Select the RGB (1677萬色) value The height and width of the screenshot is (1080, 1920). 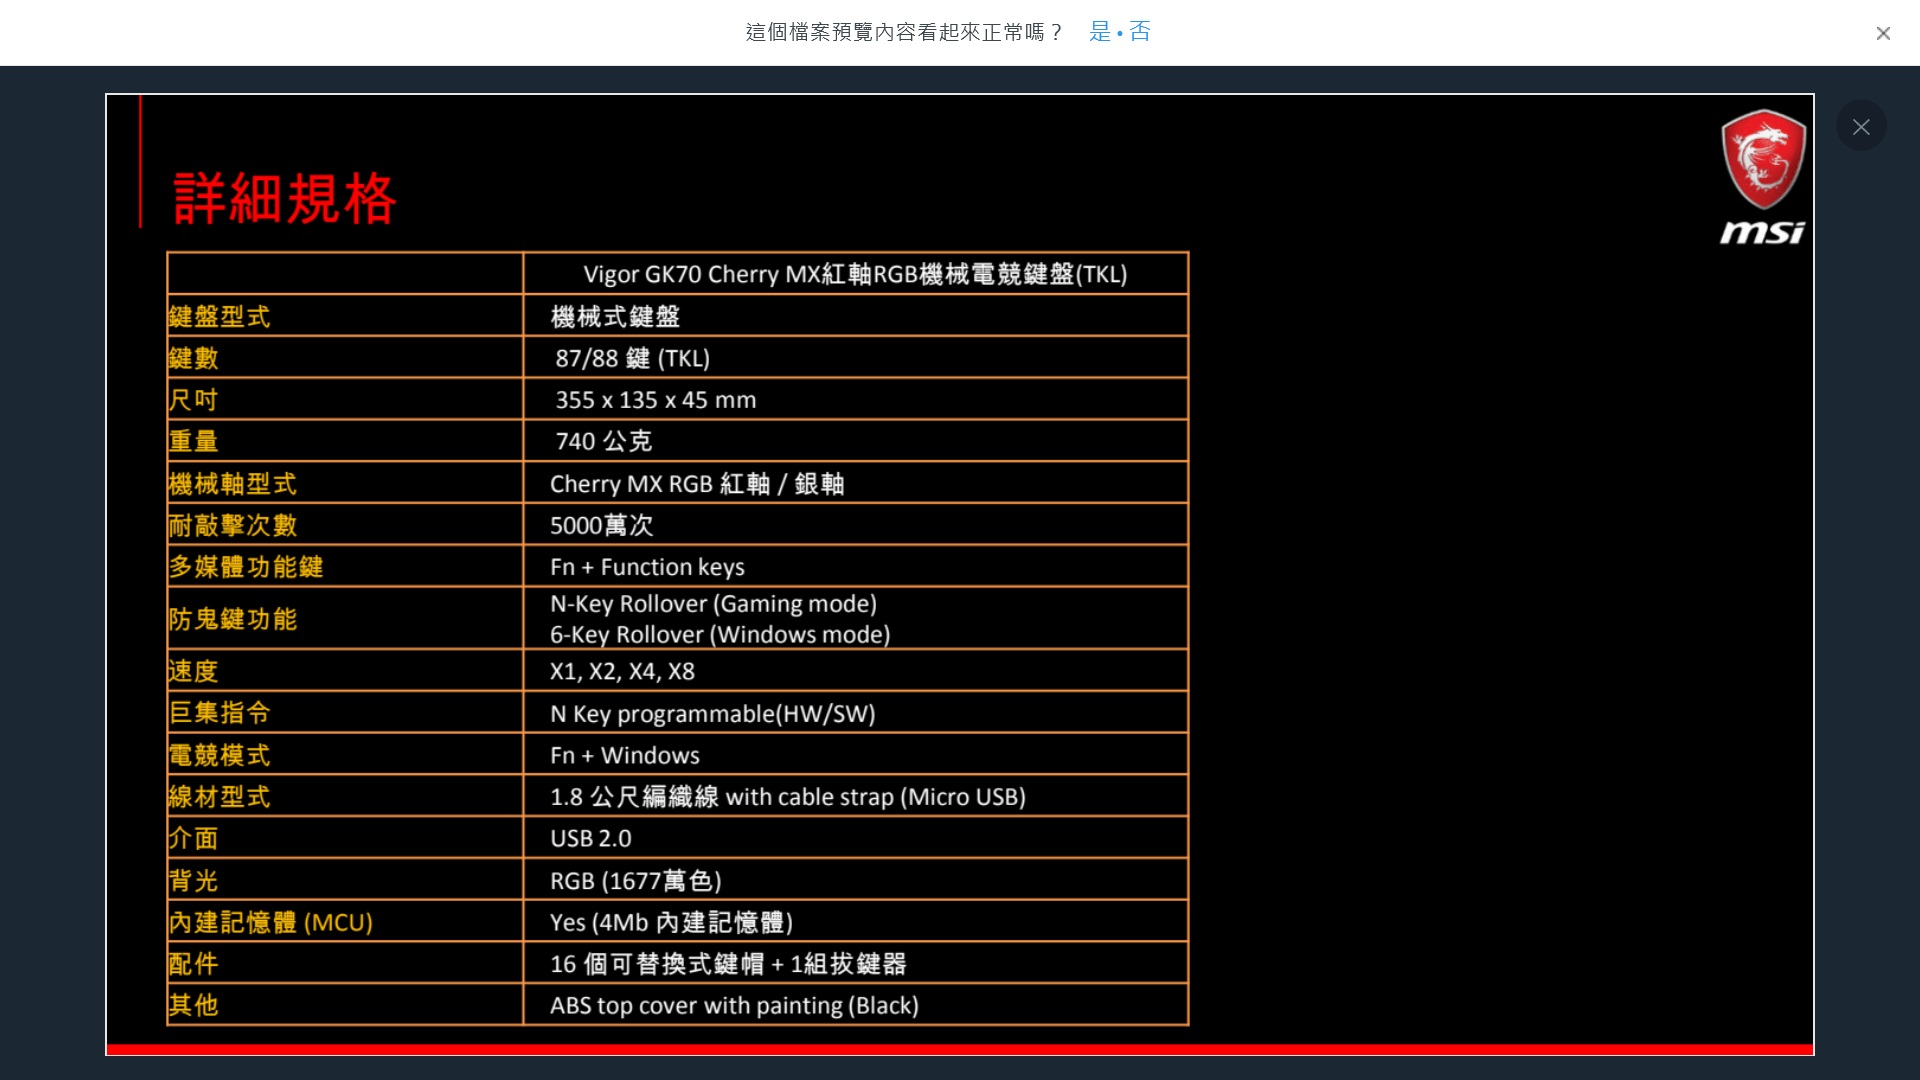636,881
